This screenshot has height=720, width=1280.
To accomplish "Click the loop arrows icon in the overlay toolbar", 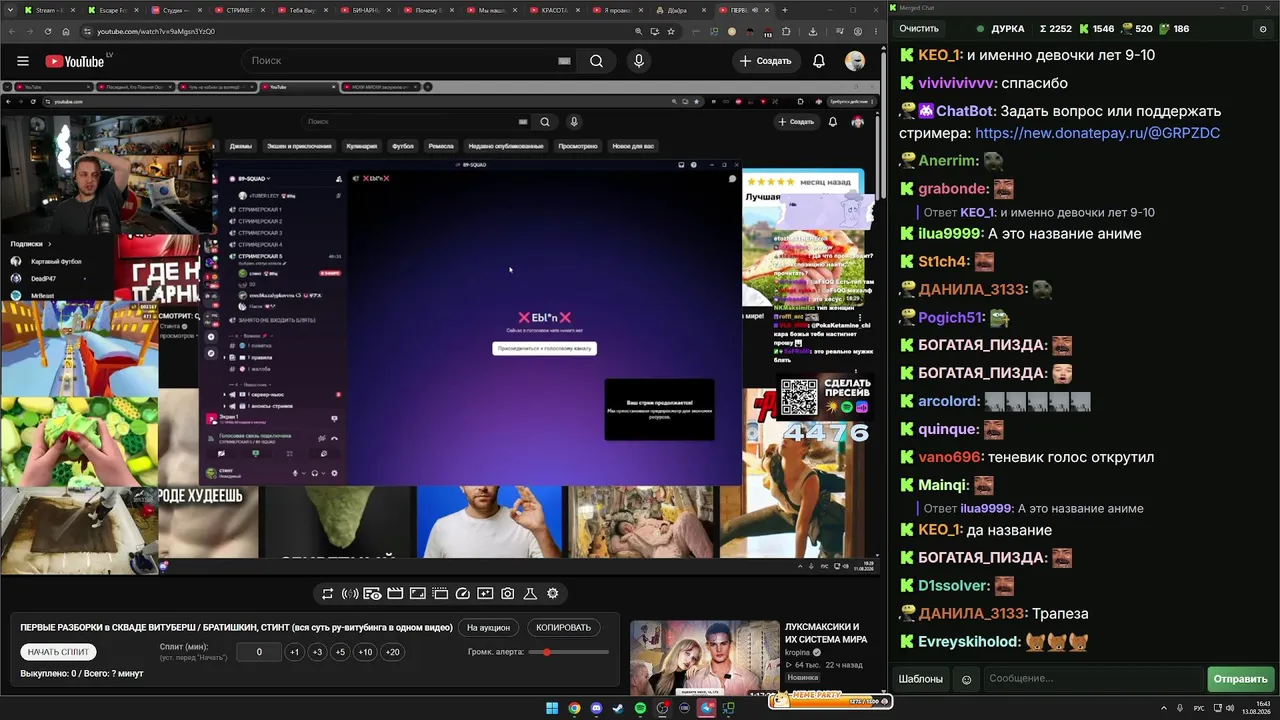I will pyautogui.click(x=327, y=594).
